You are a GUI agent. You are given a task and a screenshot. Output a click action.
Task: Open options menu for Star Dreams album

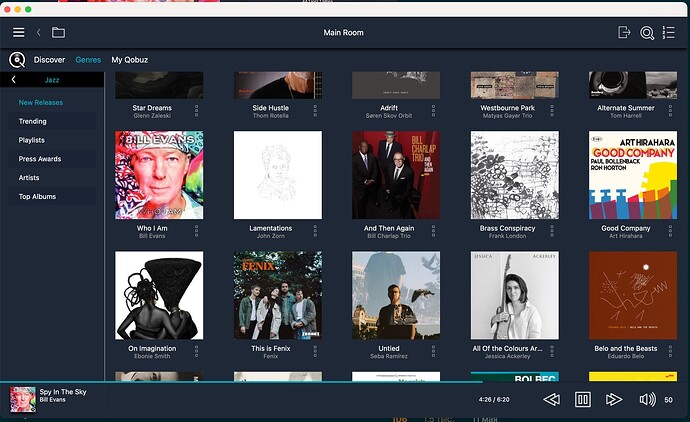(196, 111)
